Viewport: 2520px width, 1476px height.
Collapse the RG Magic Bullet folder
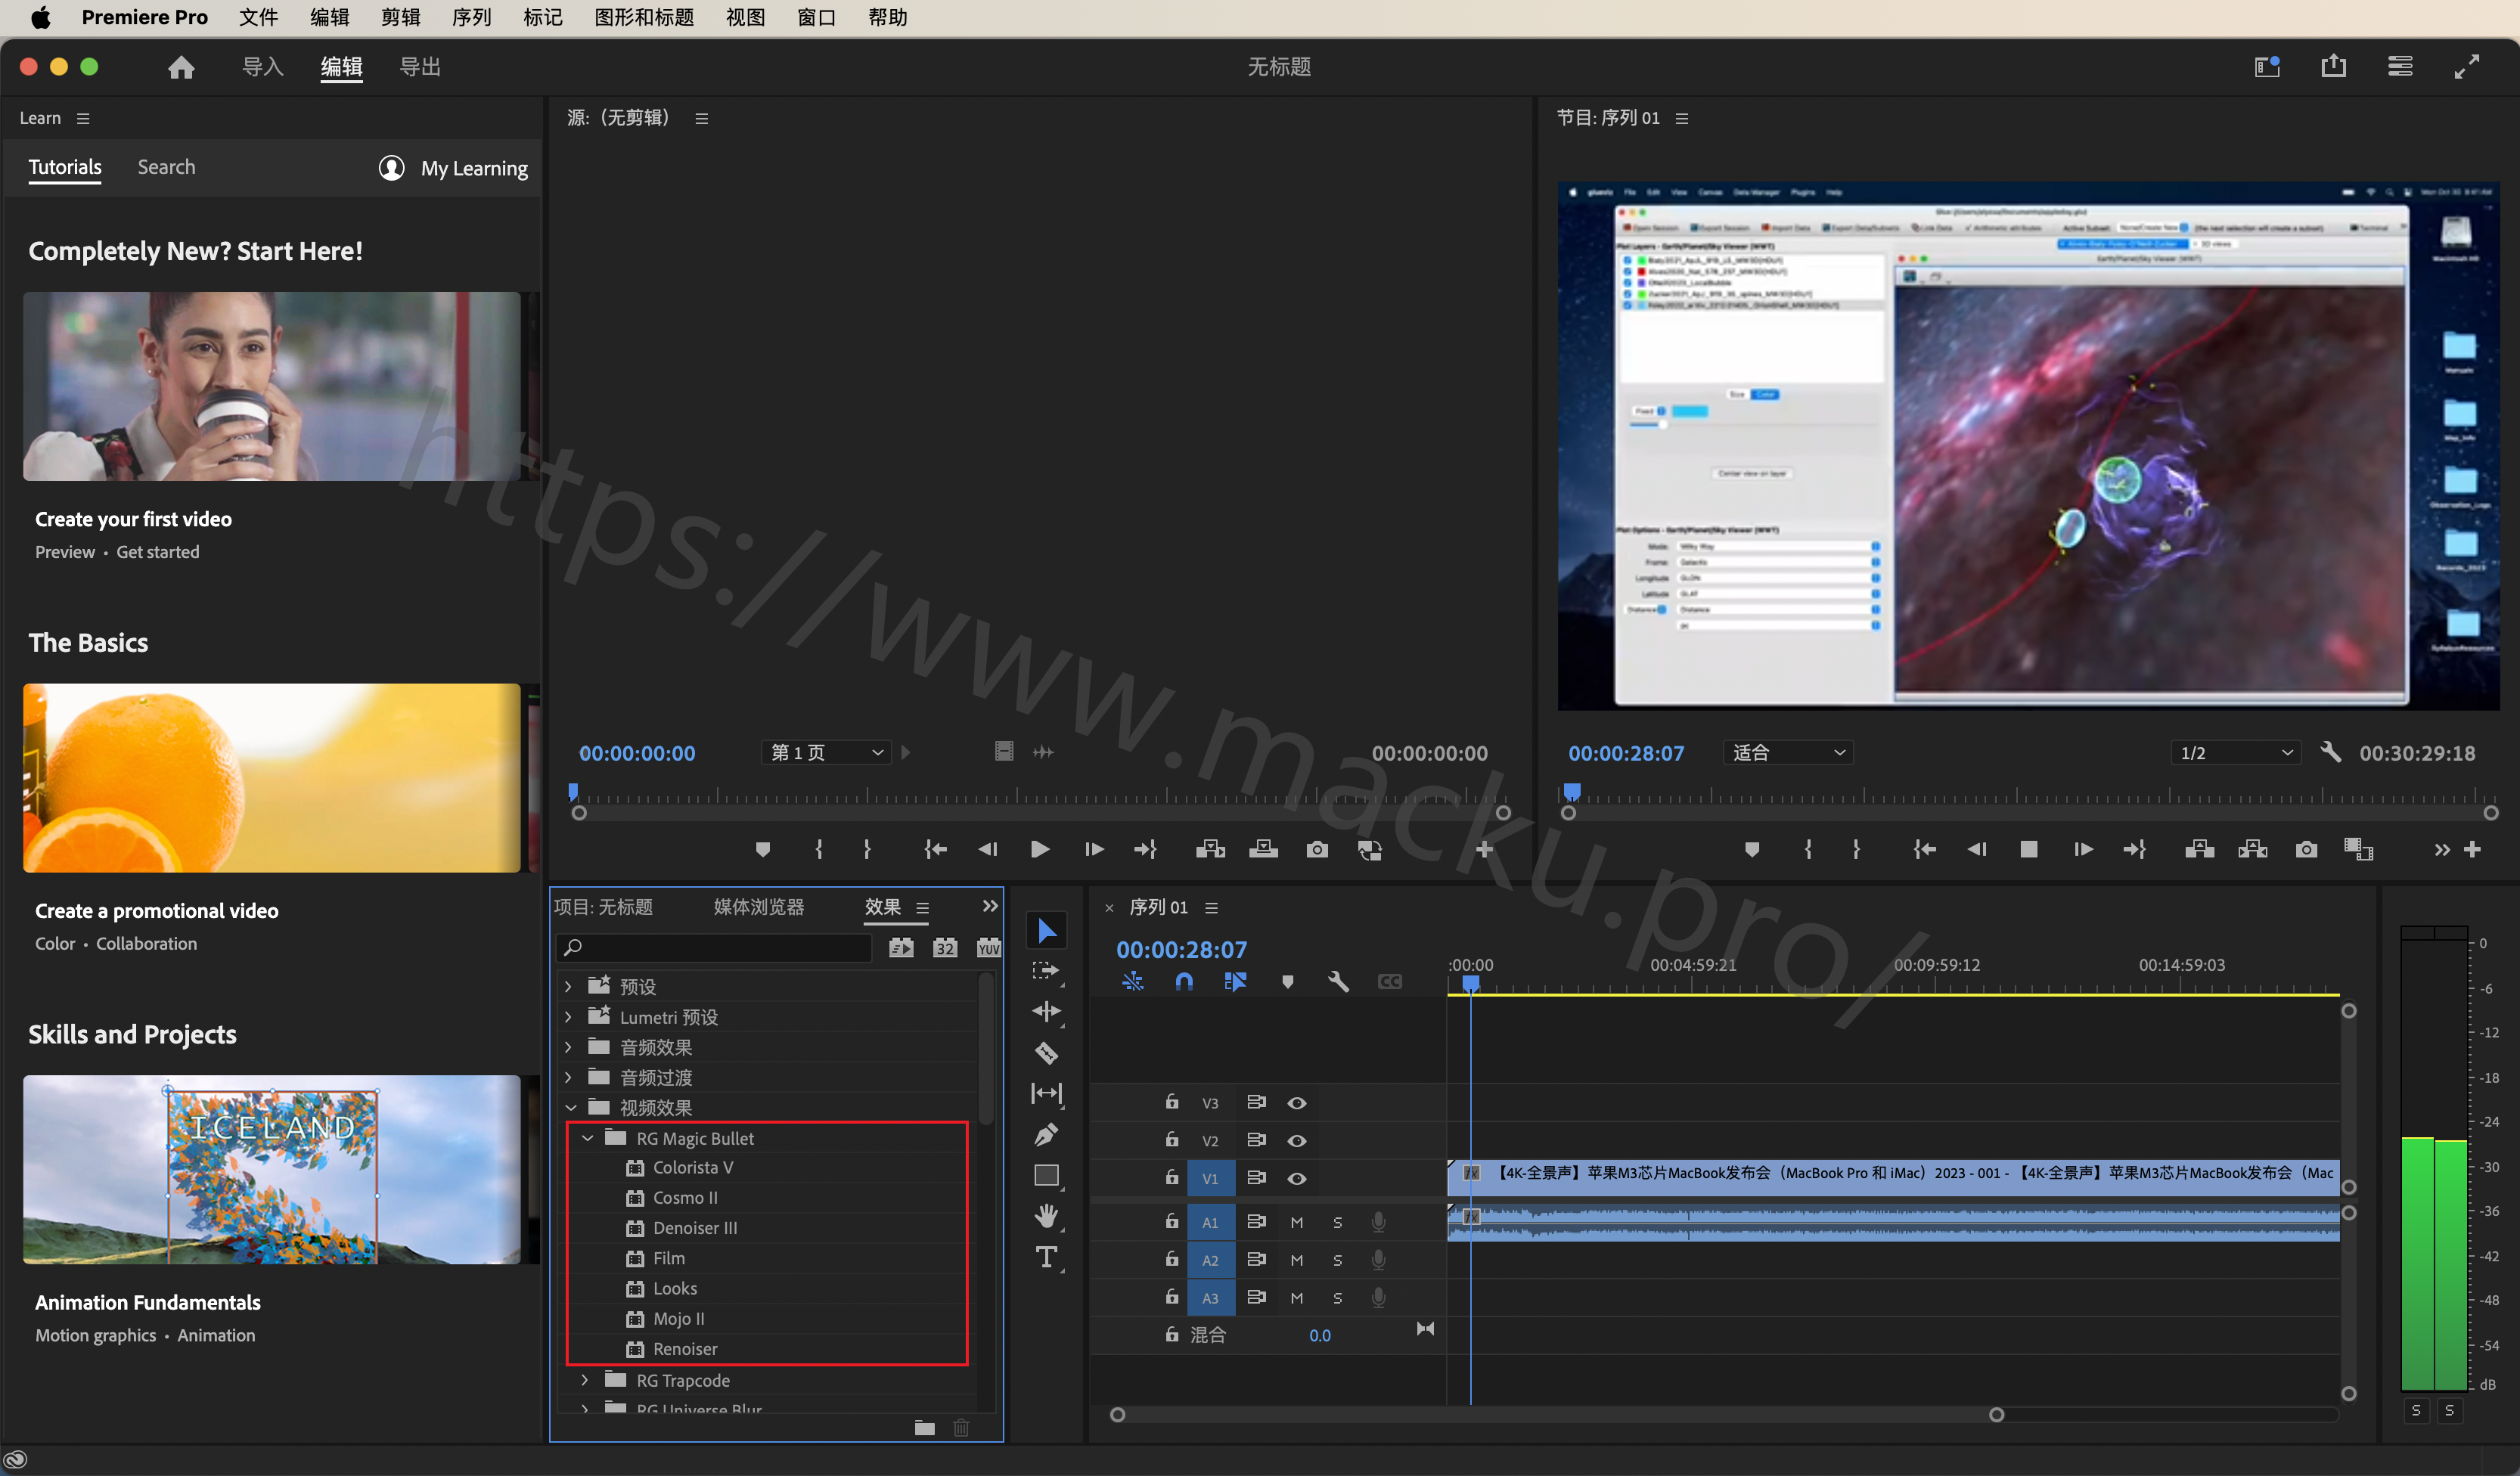pyautogui.click(x=588, y=1138)
